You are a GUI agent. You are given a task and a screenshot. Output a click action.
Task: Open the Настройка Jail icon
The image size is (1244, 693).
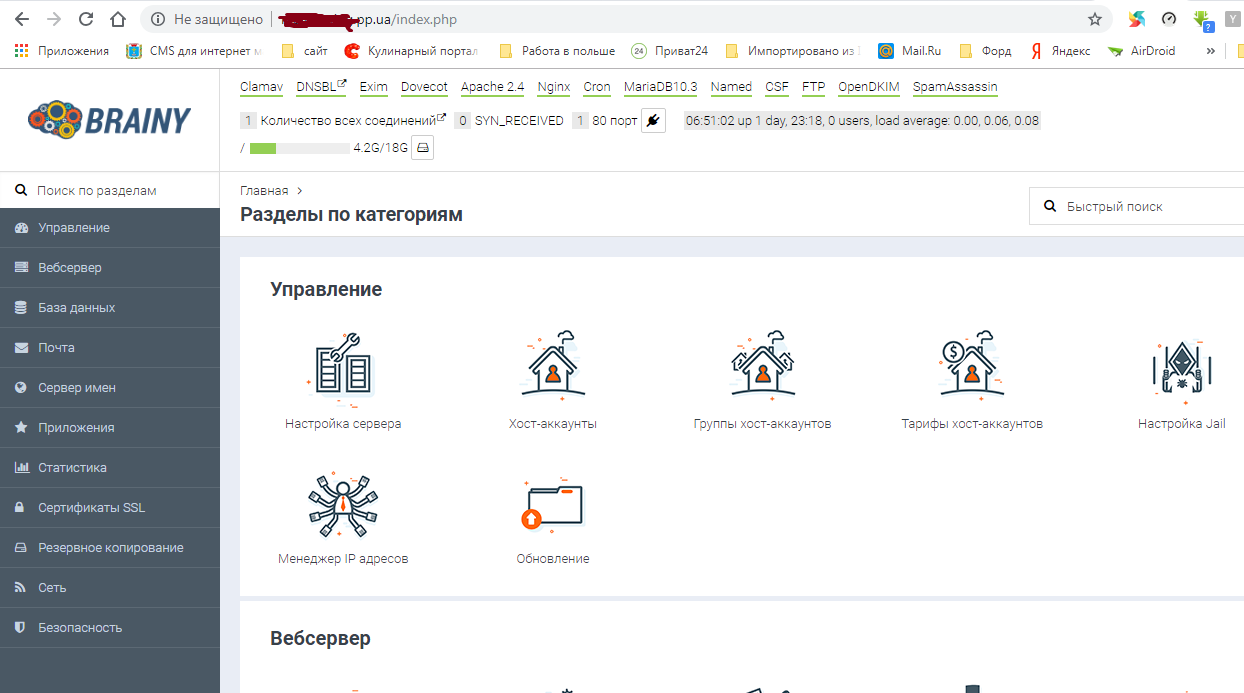point(1182,368)
